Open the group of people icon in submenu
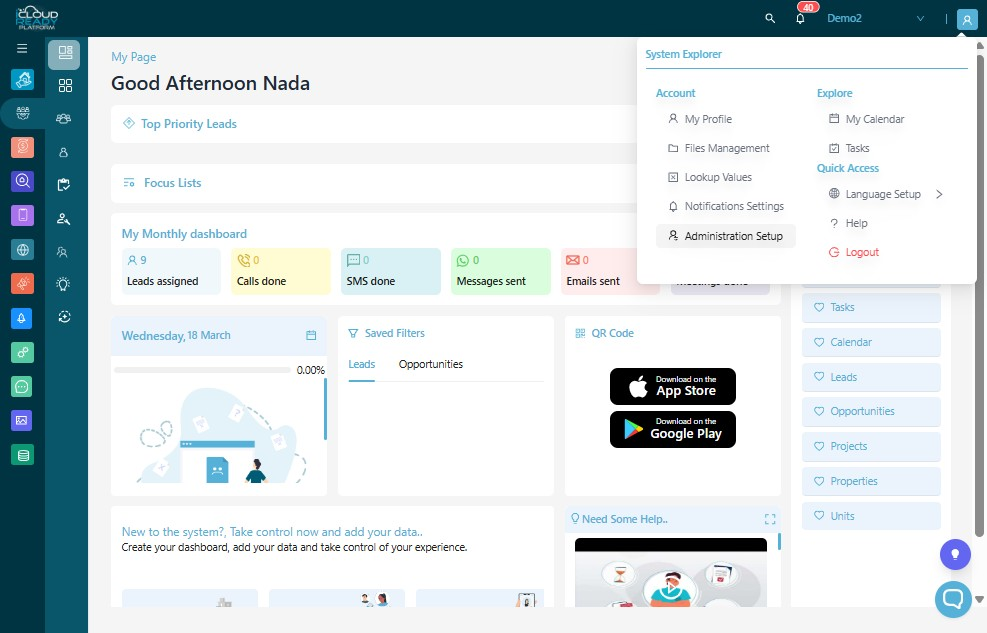Screen dimensions: 987x633 [64, 118]
